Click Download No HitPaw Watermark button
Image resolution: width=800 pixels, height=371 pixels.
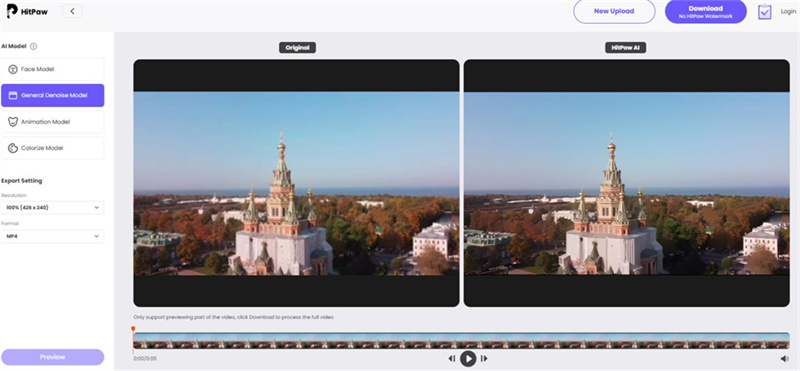click(x=706, y=12)
